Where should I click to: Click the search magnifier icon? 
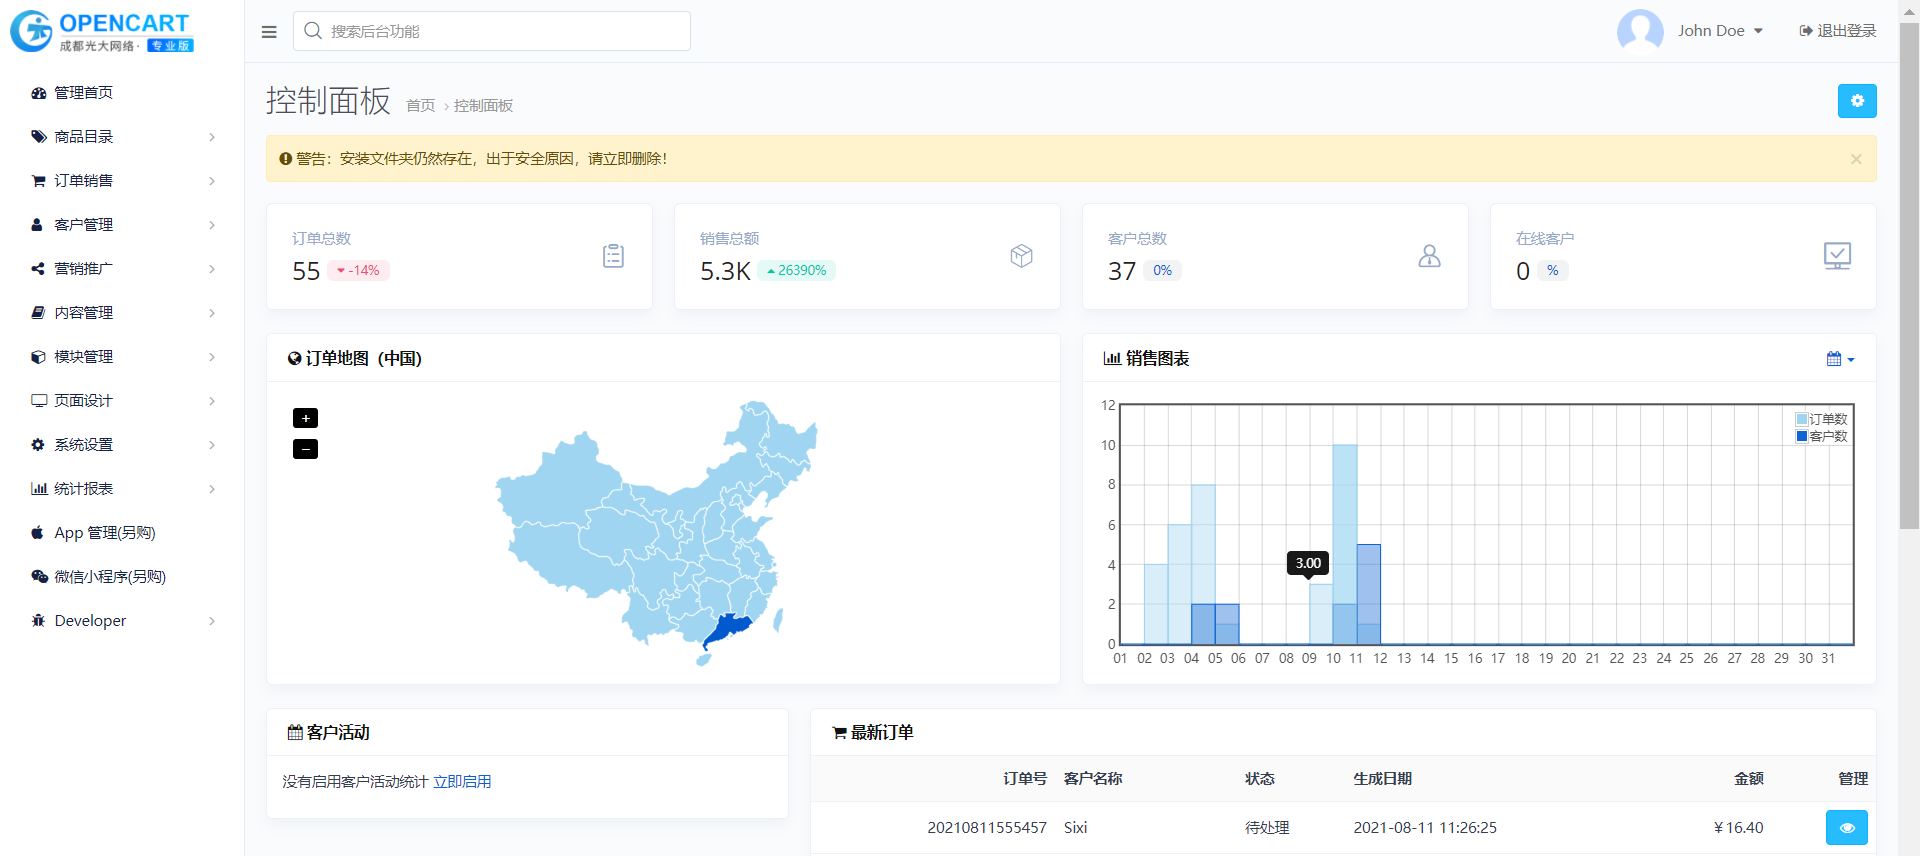click(x=313, y=31)
